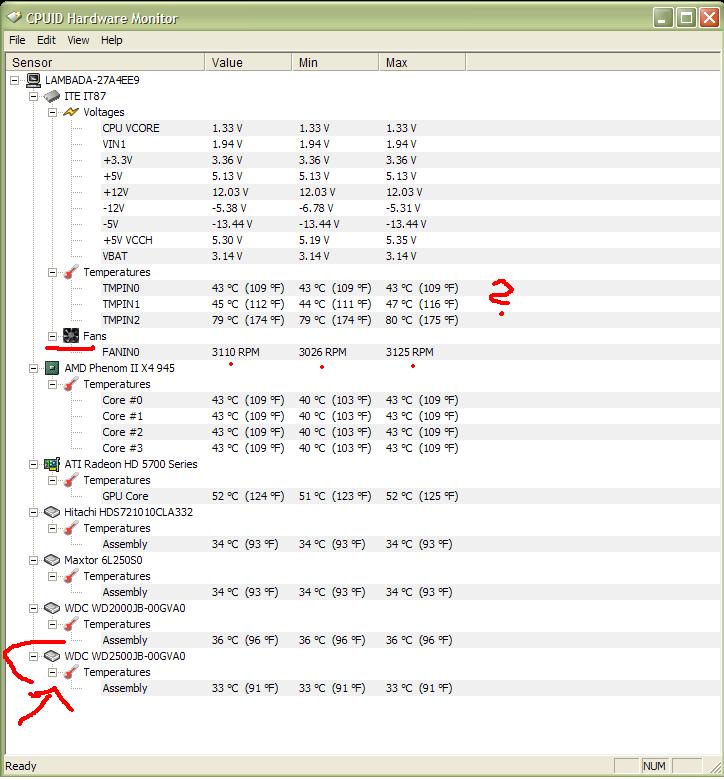
Task: Select the TMPIN2 temperature row
Action: tap(410, 320)
